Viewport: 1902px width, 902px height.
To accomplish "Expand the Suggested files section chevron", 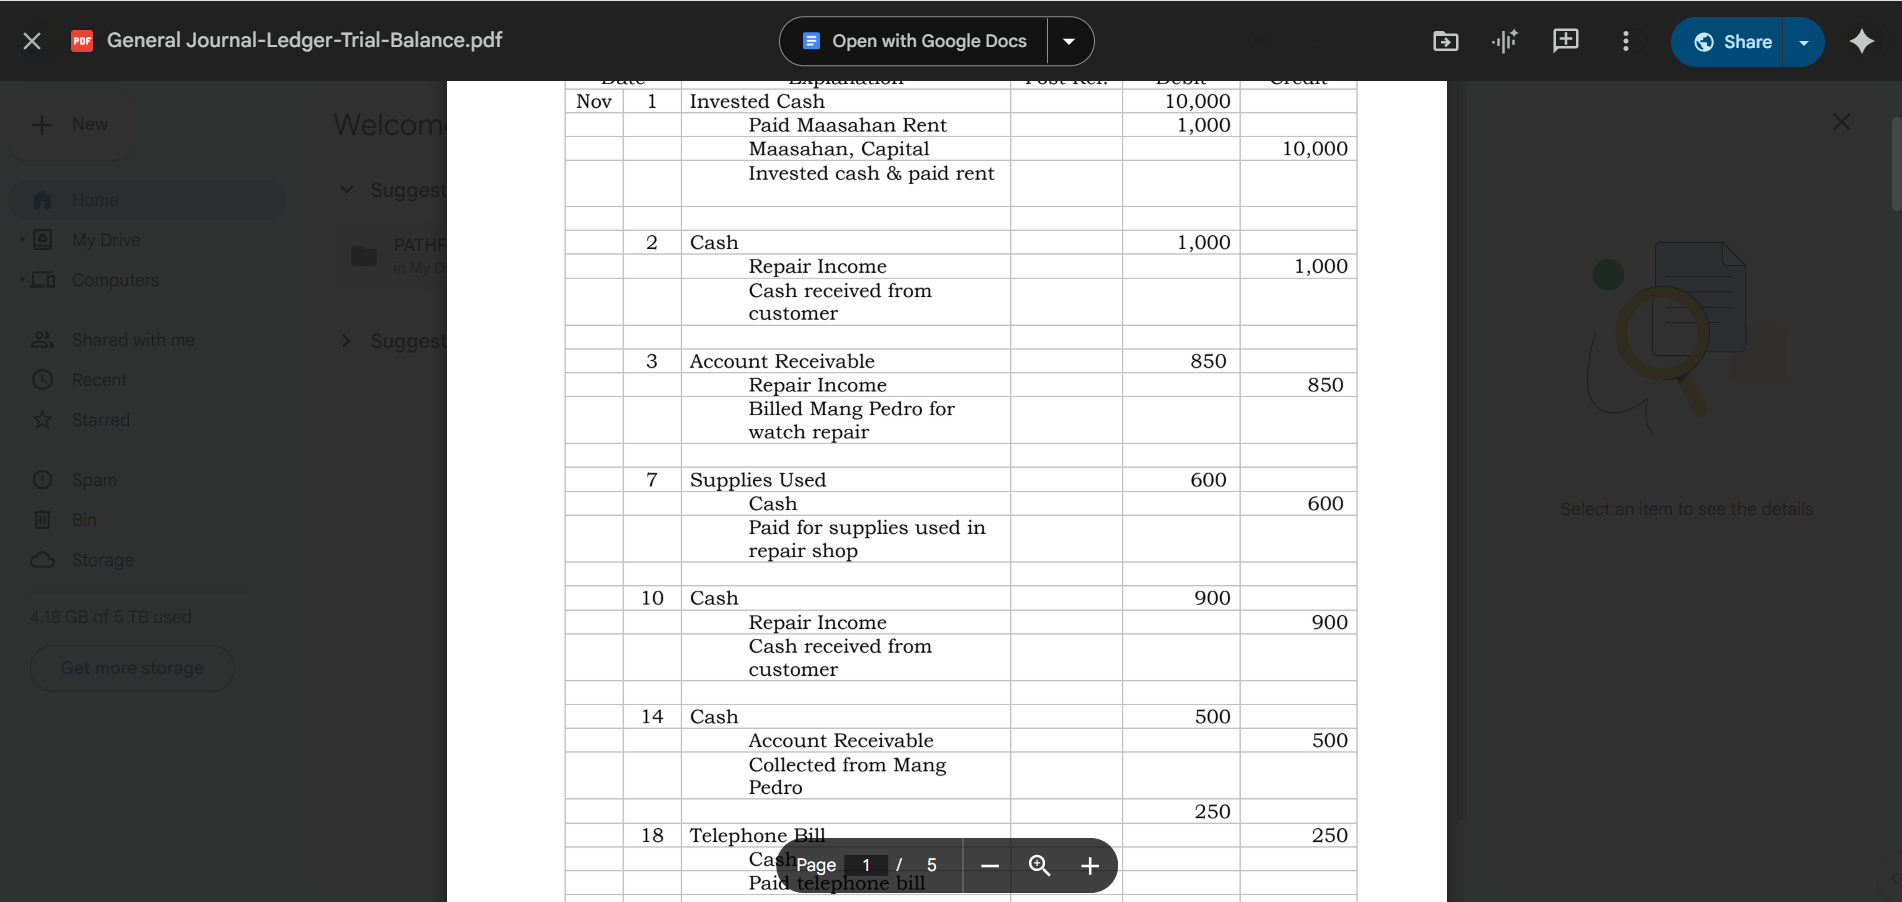I will click(x=346, y=341).
